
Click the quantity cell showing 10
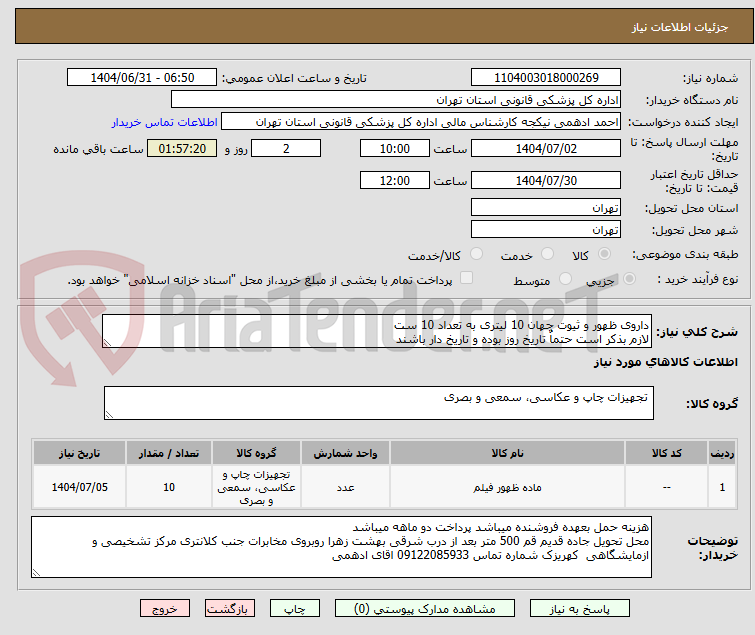[169, 487]
